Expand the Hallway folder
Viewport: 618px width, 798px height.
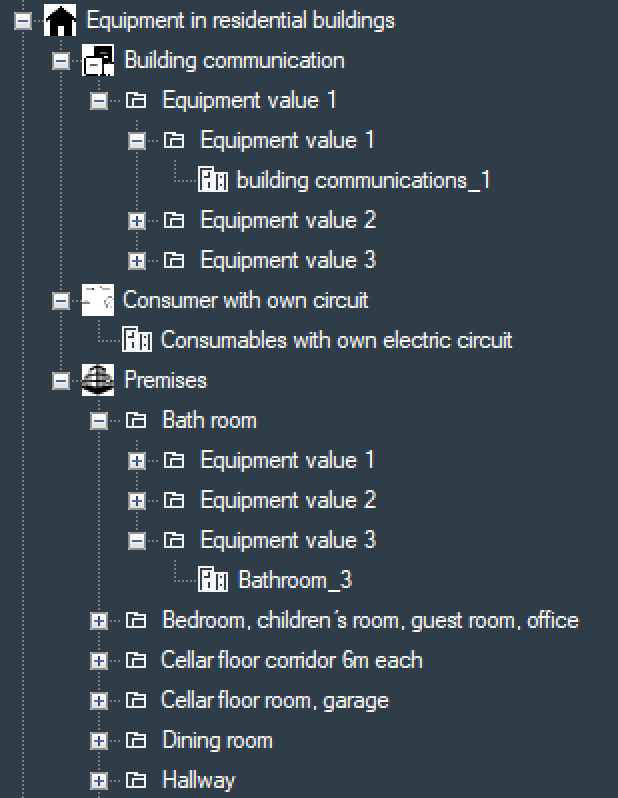coord(99,781)
